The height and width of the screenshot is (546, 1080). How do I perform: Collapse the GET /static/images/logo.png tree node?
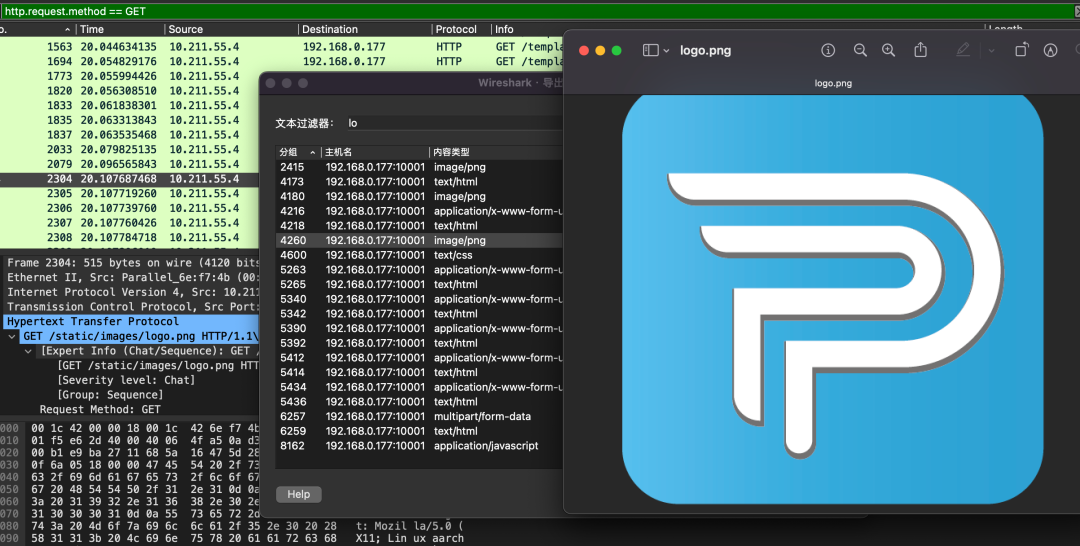coord(12,337)
